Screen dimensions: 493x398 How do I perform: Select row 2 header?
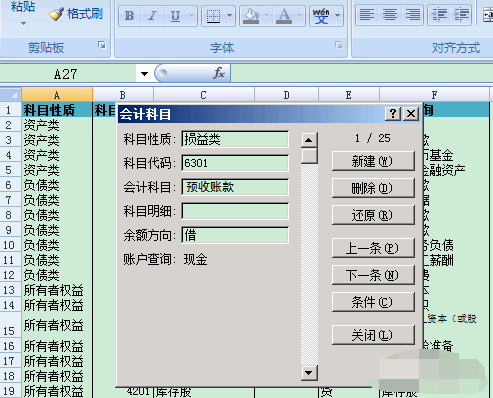11,125
